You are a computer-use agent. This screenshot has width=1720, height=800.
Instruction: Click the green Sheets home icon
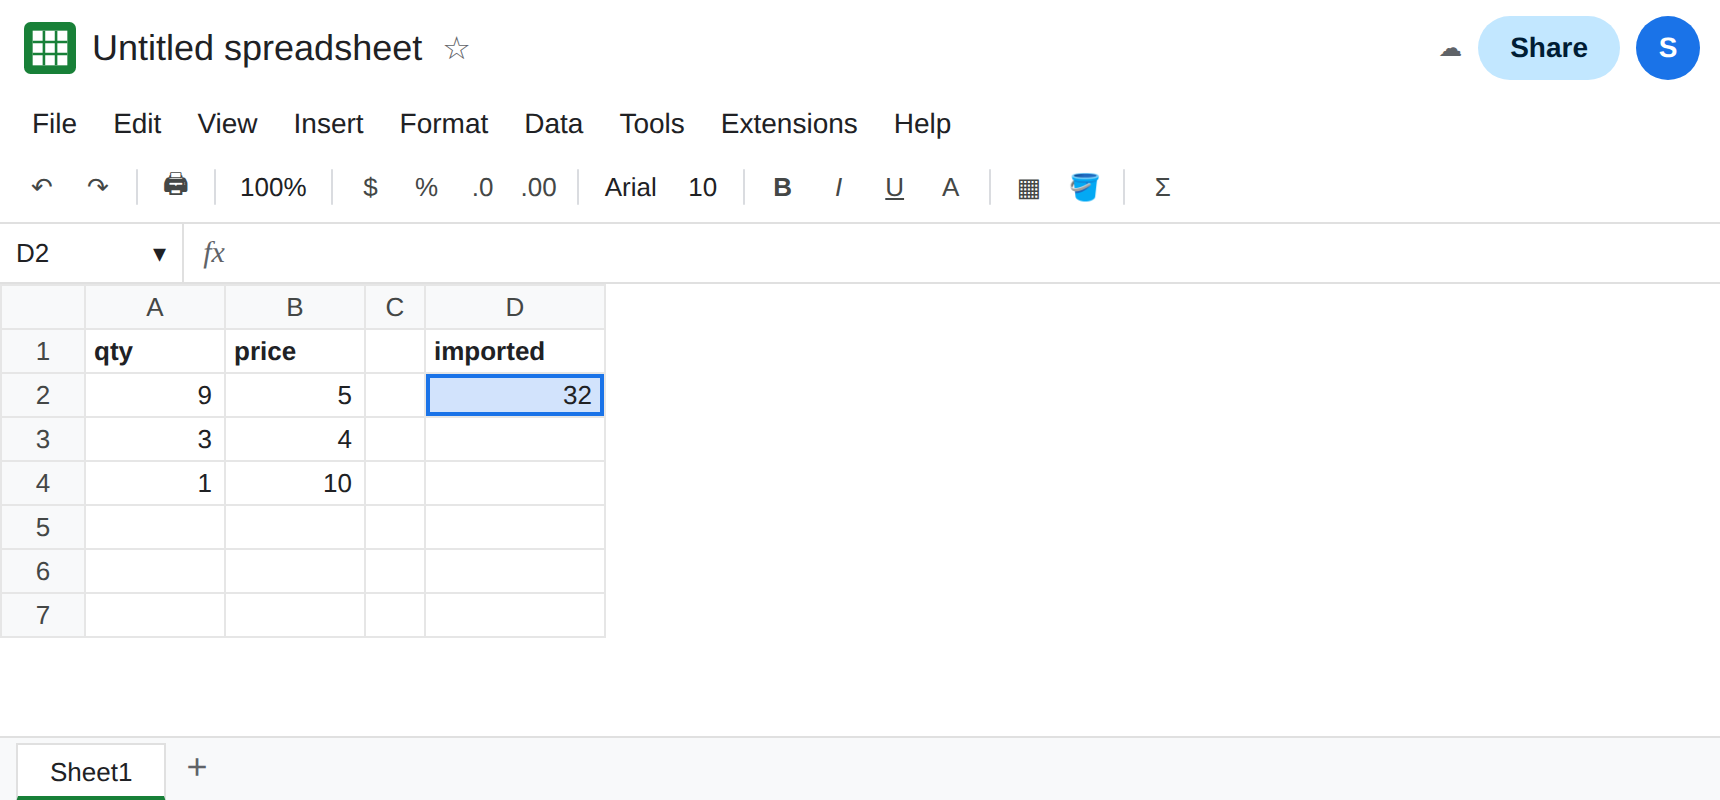pos(50,48)
